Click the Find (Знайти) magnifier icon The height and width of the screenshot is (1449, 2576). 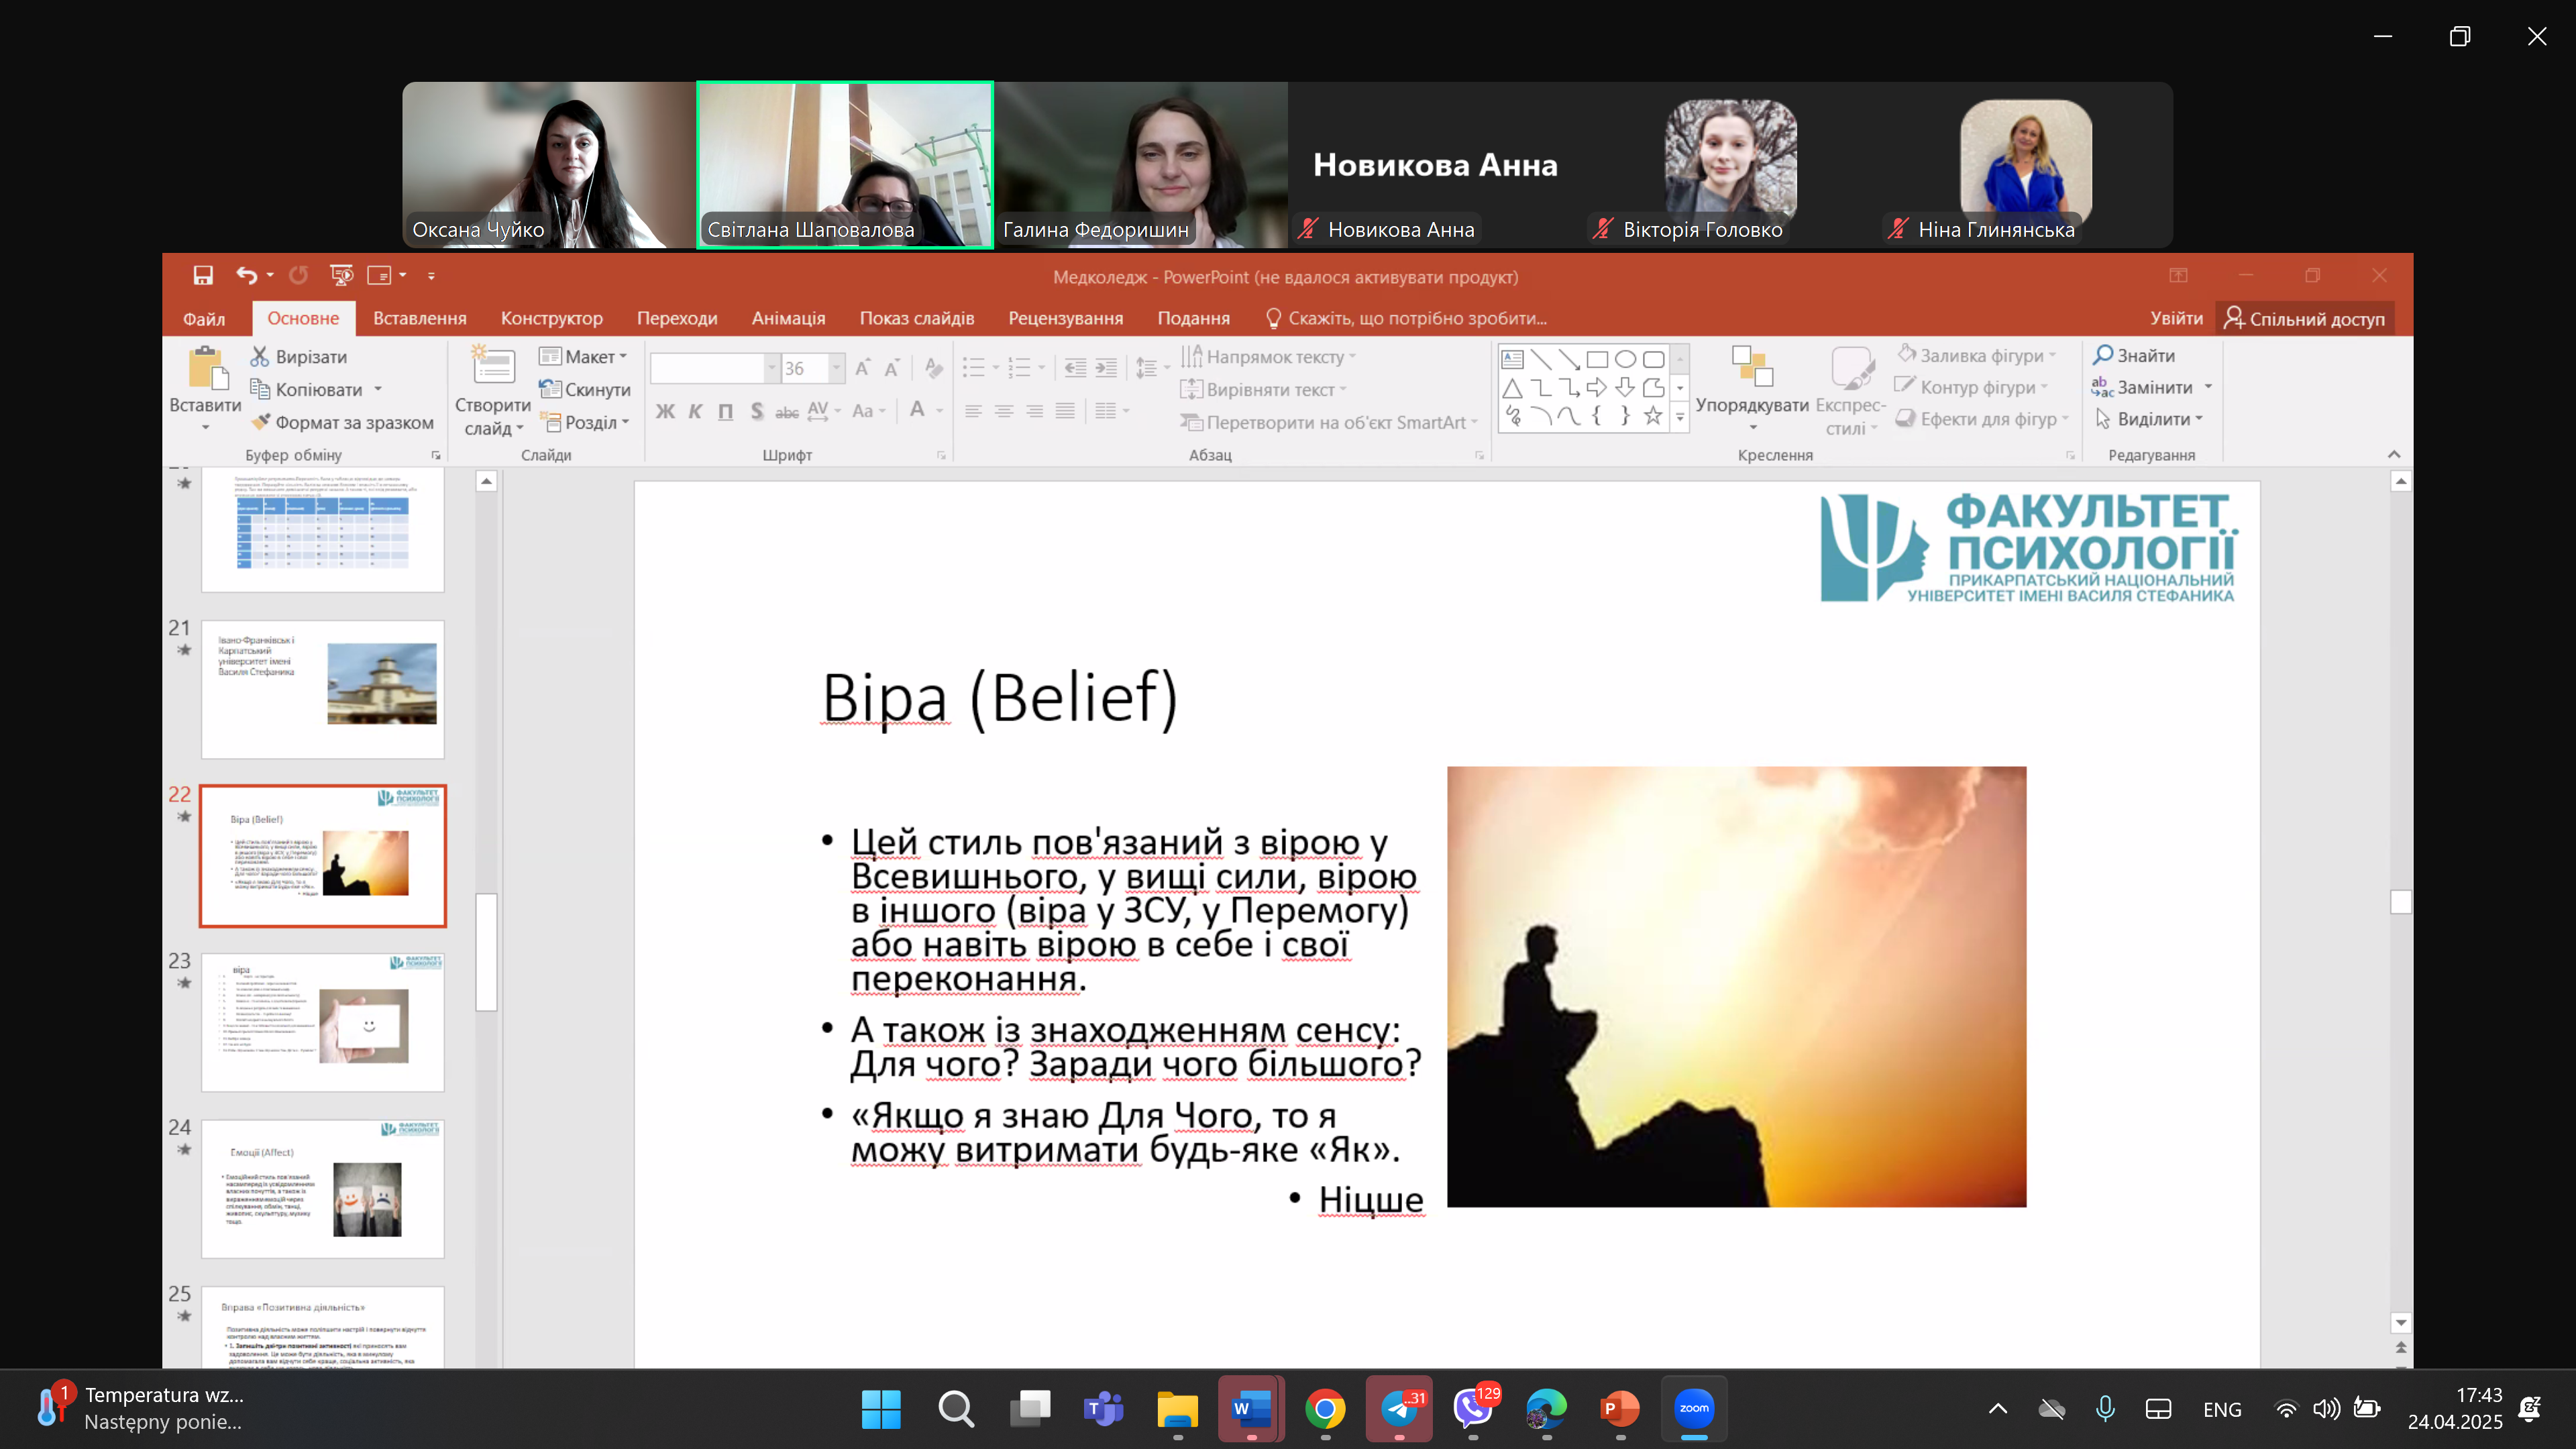point(2102,355)
